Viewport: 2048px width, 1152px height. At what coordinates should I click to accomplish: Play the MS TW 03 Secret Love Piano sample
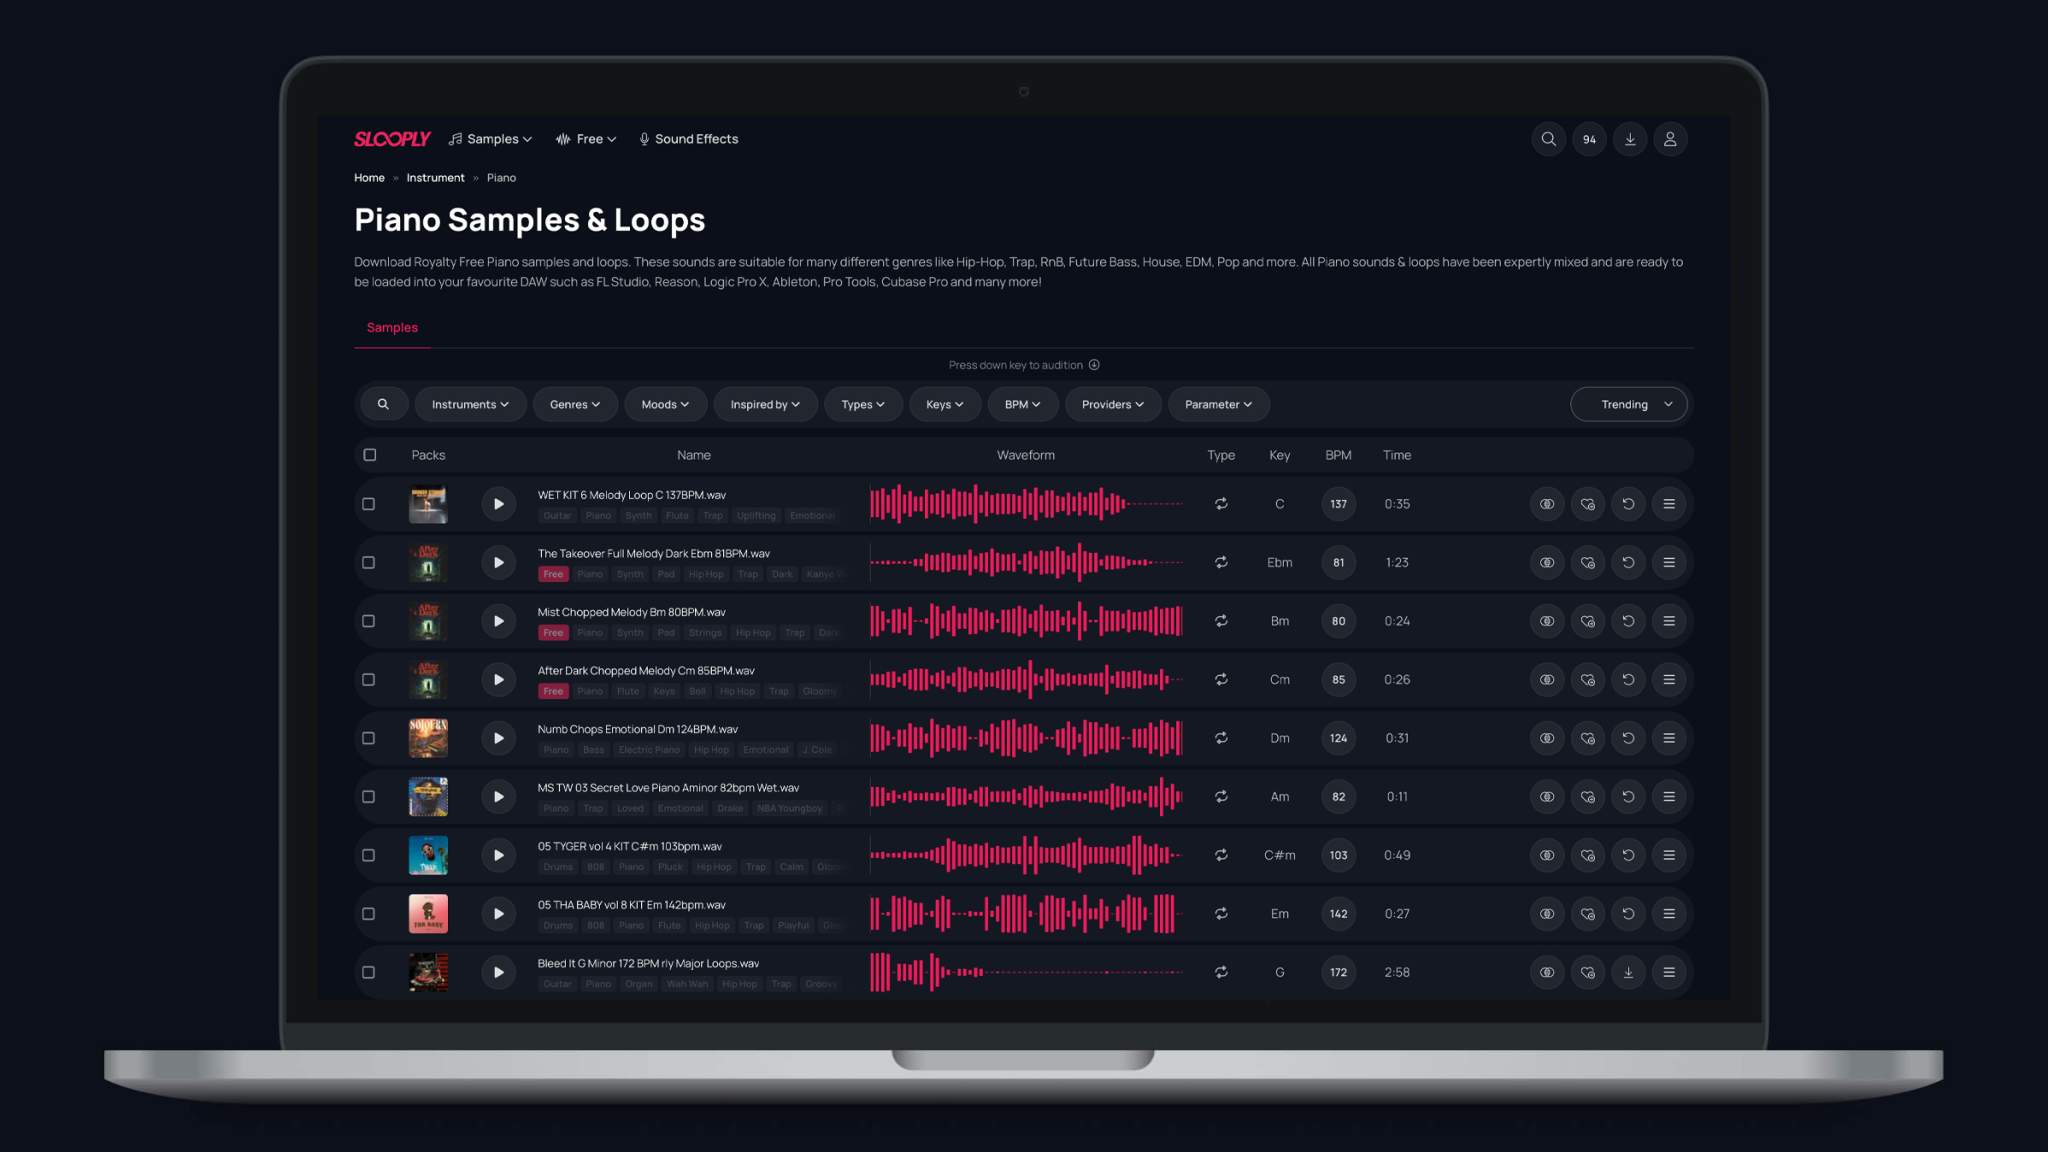pyautogui.click(x=498, y=796)
